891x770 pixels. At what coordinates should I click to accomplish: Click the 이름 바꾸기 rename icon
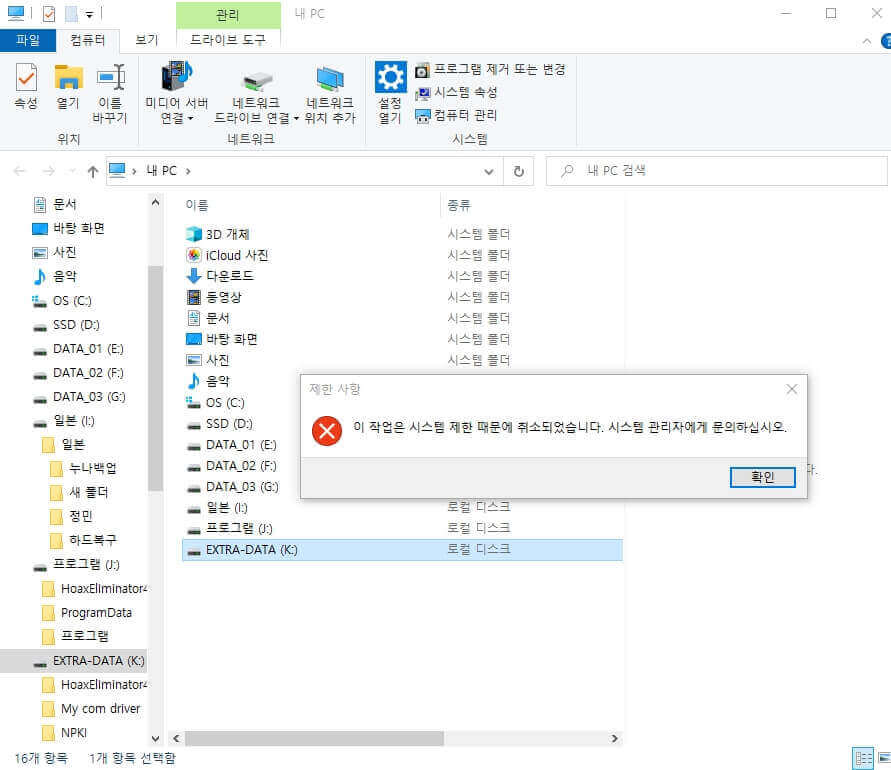pyautogui.click(x=110, y=77)
